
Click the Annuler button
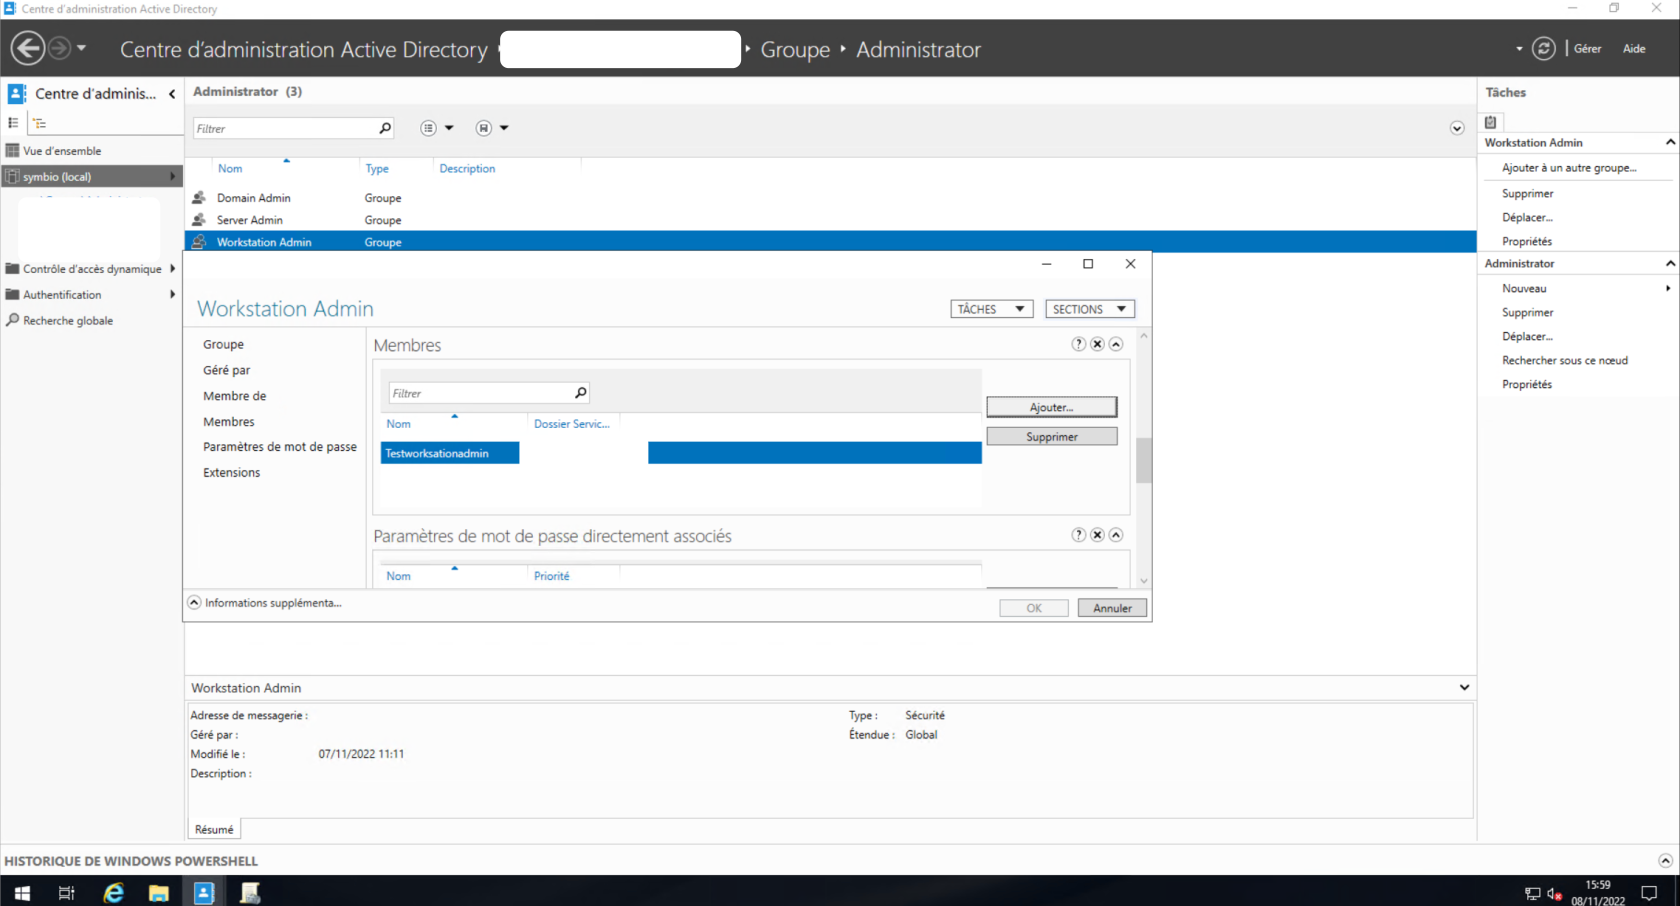click(1112, 608)
